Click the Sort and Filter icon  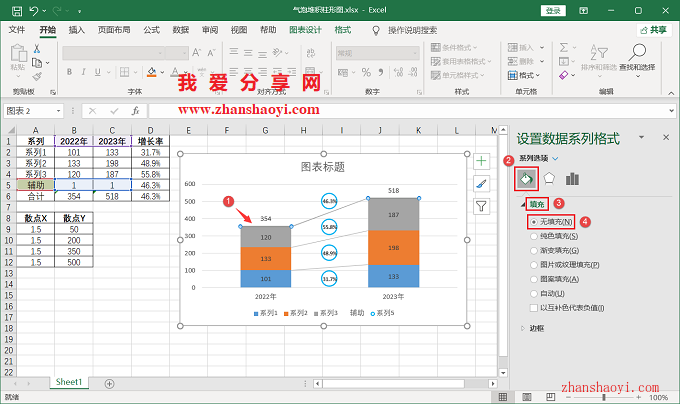(x=599, y=53)
